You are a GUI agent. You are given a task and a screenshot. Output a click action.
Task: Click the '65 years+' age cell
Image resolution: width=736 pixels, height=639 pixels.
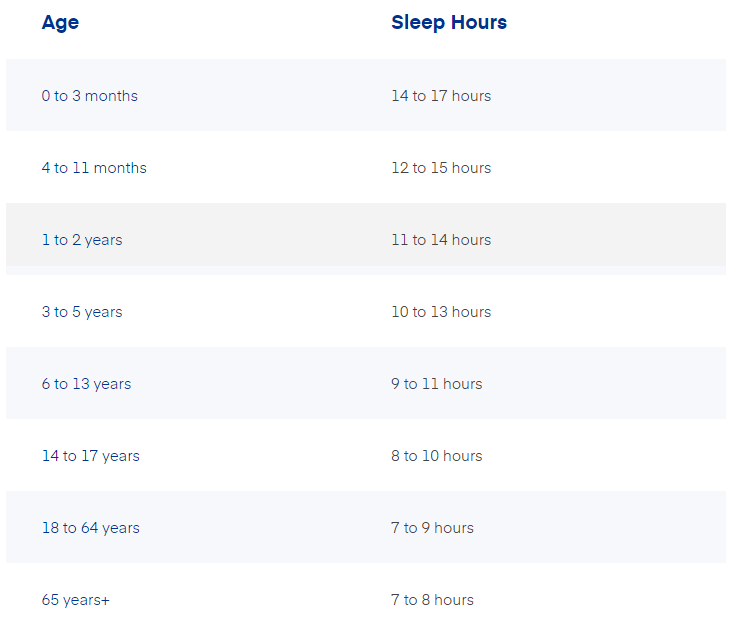tap(76, 600)
